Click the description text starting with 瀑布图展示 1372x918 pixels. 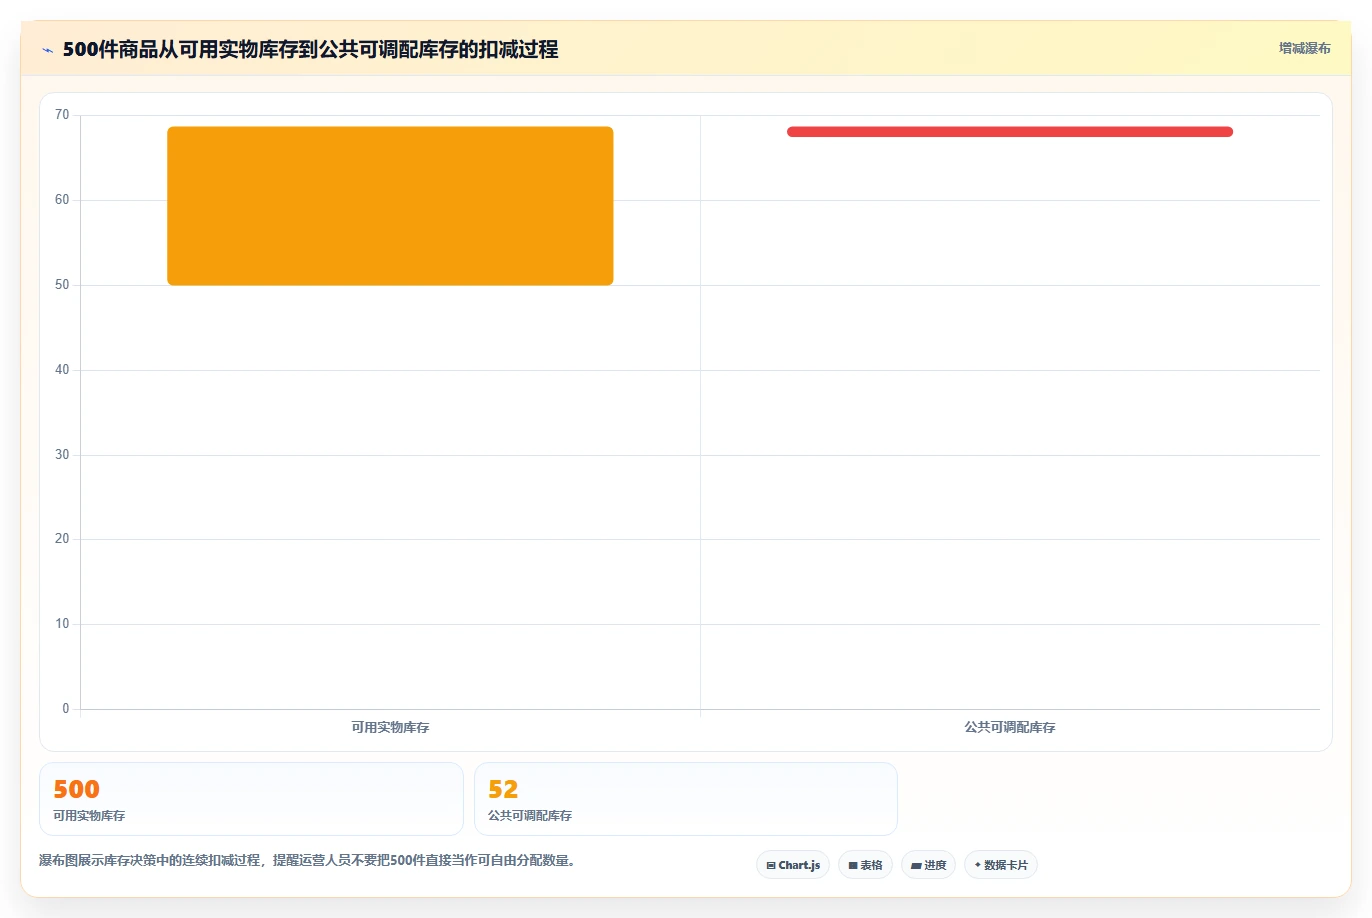click(x=310, y=860)
